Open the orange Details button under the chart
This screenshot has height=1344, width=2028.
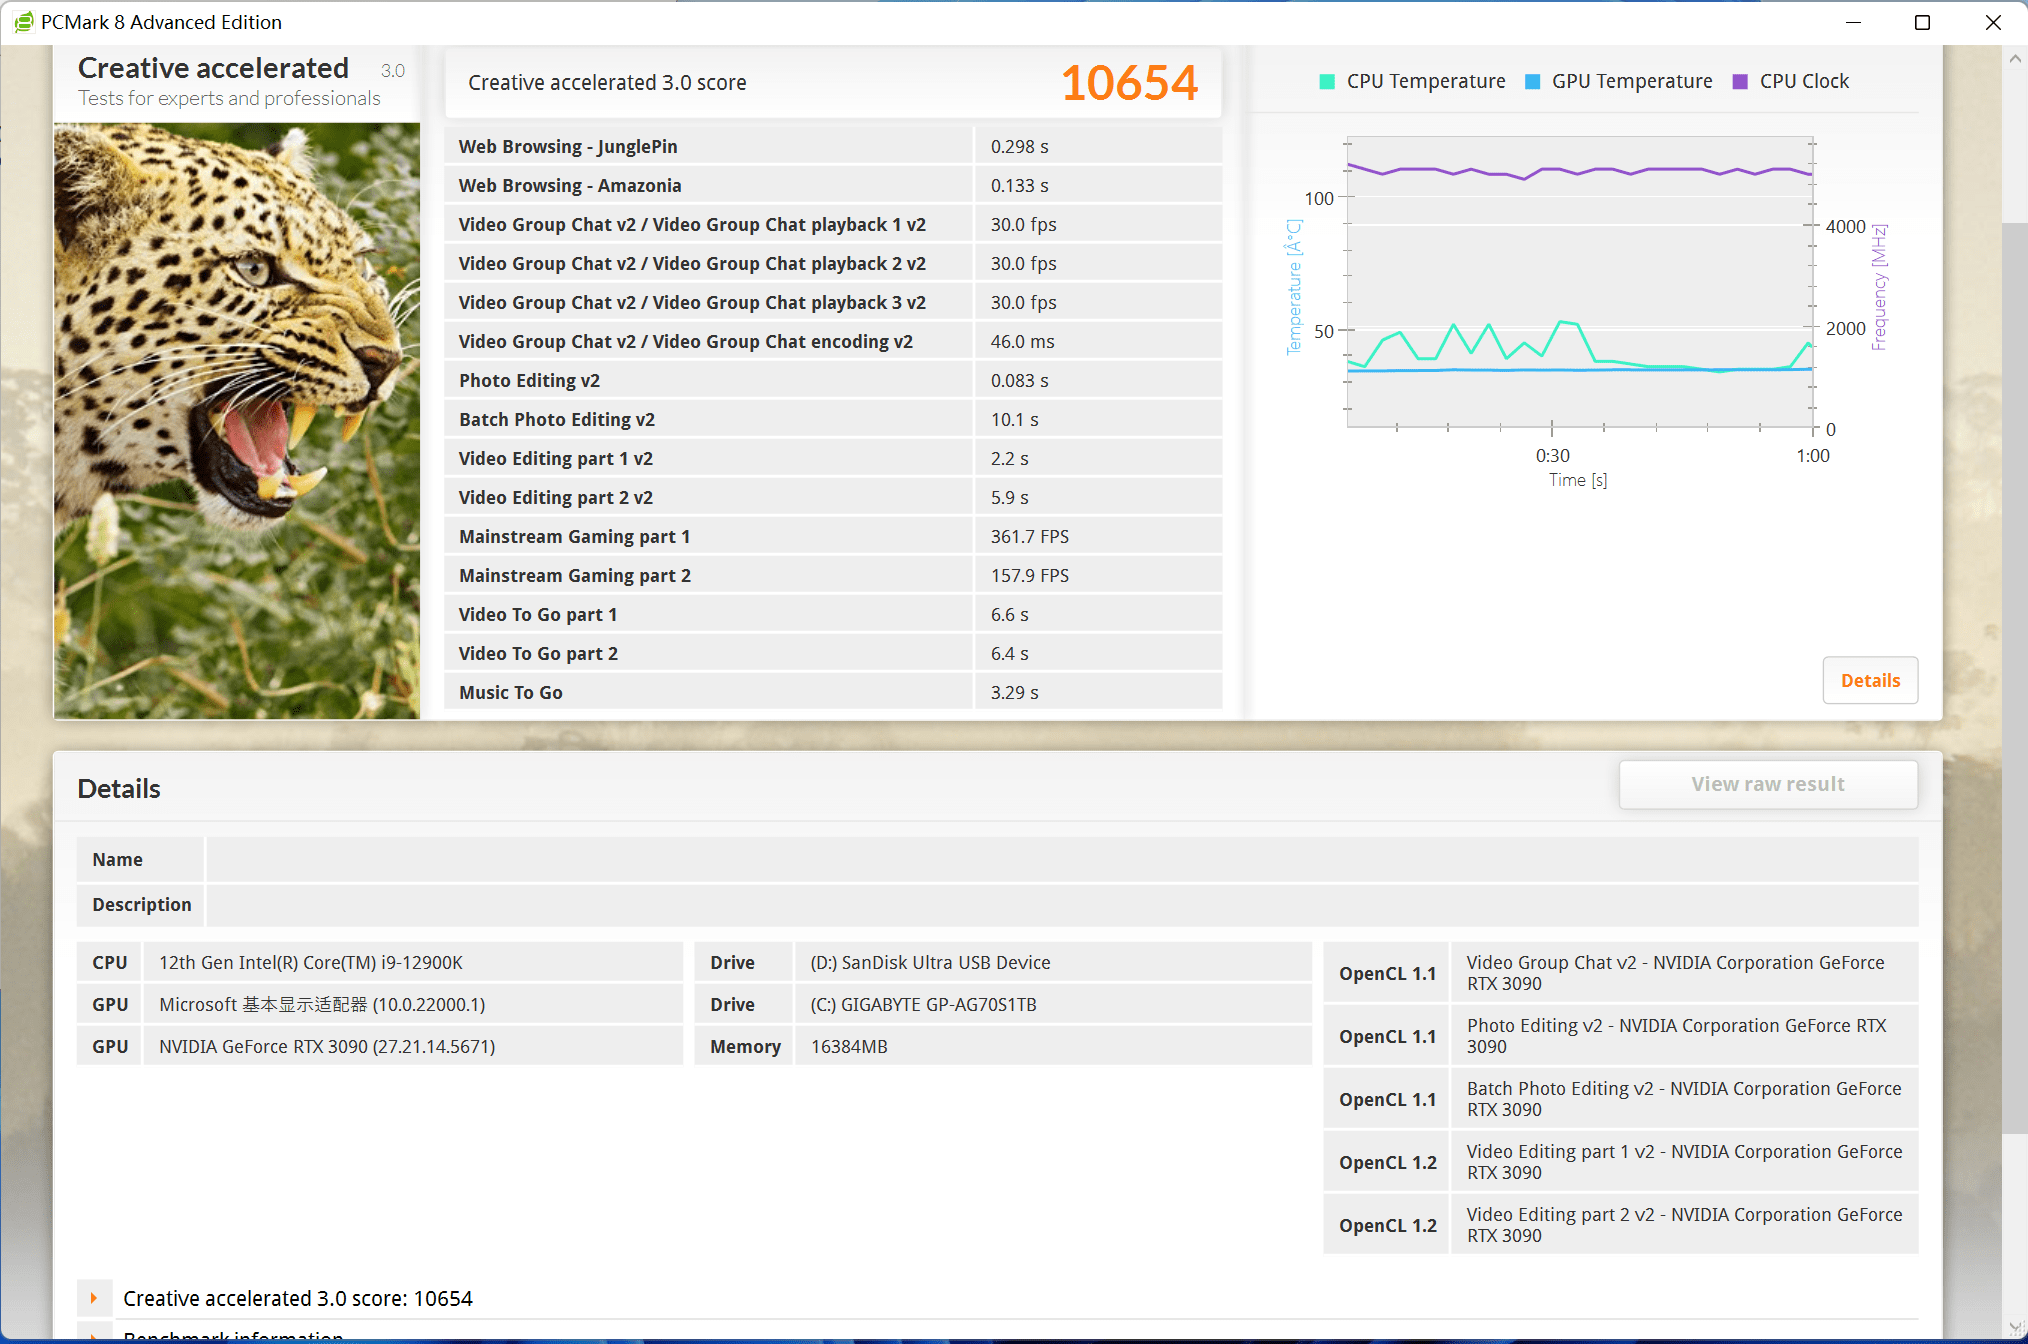coord(1869,680)
